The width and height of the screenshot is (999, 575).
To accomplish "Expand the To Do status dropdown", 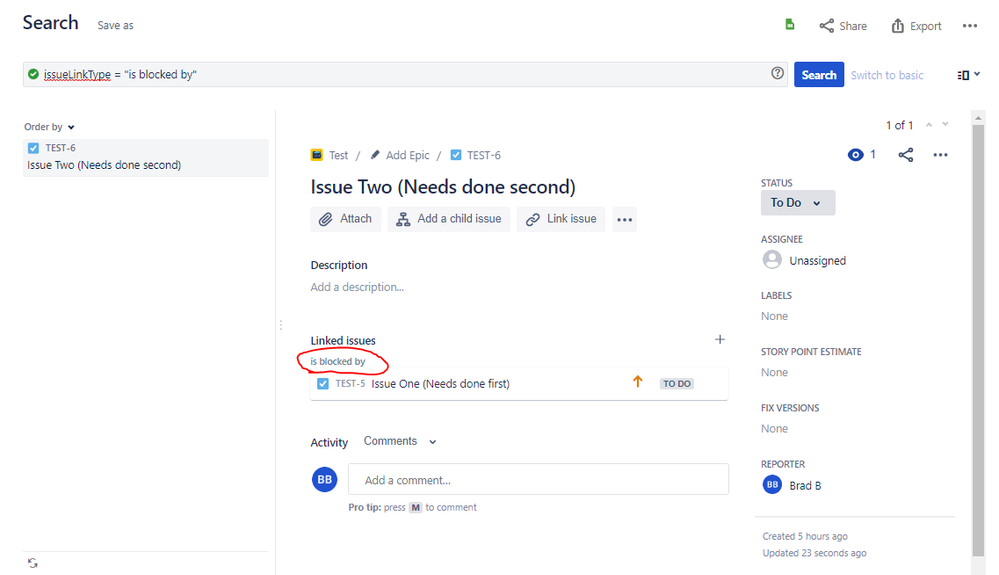I will [x=797, y=203].
